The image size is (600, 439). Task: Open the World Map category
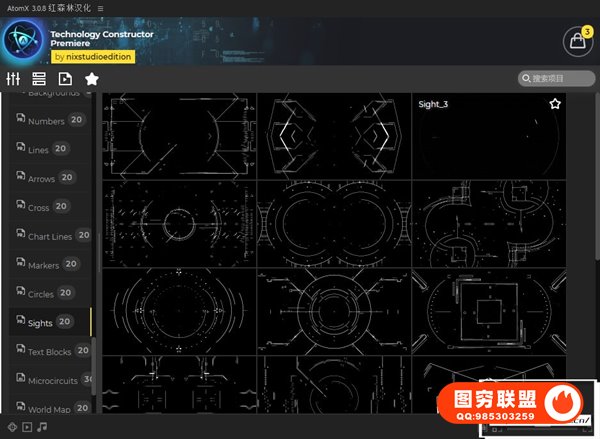coord(47,409)
